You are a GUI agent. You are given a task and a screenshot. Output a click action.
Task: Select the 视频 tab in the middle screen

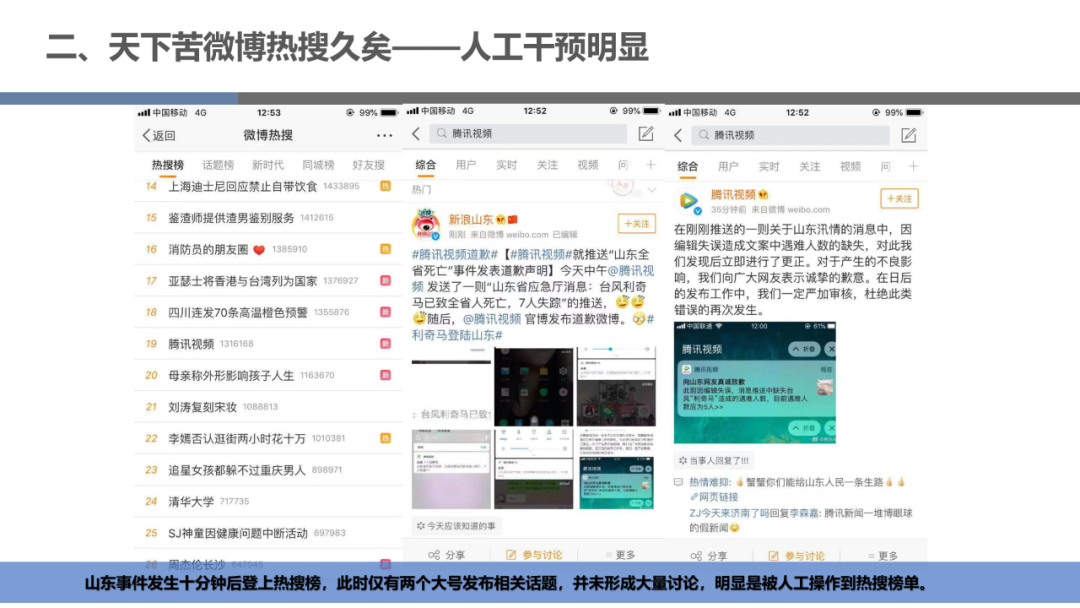click(588, 165)
